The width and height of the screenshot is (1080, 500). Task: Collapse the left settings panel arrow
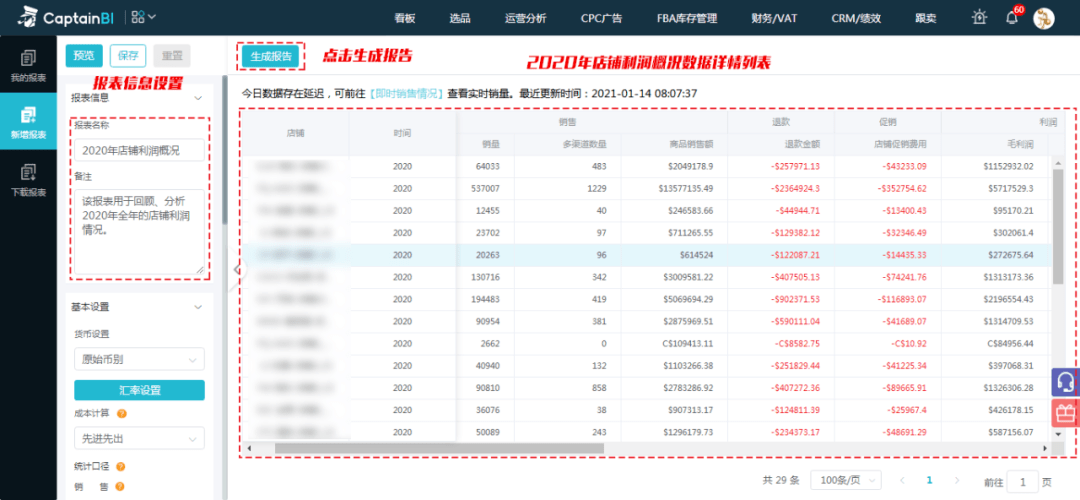point(237,269)
